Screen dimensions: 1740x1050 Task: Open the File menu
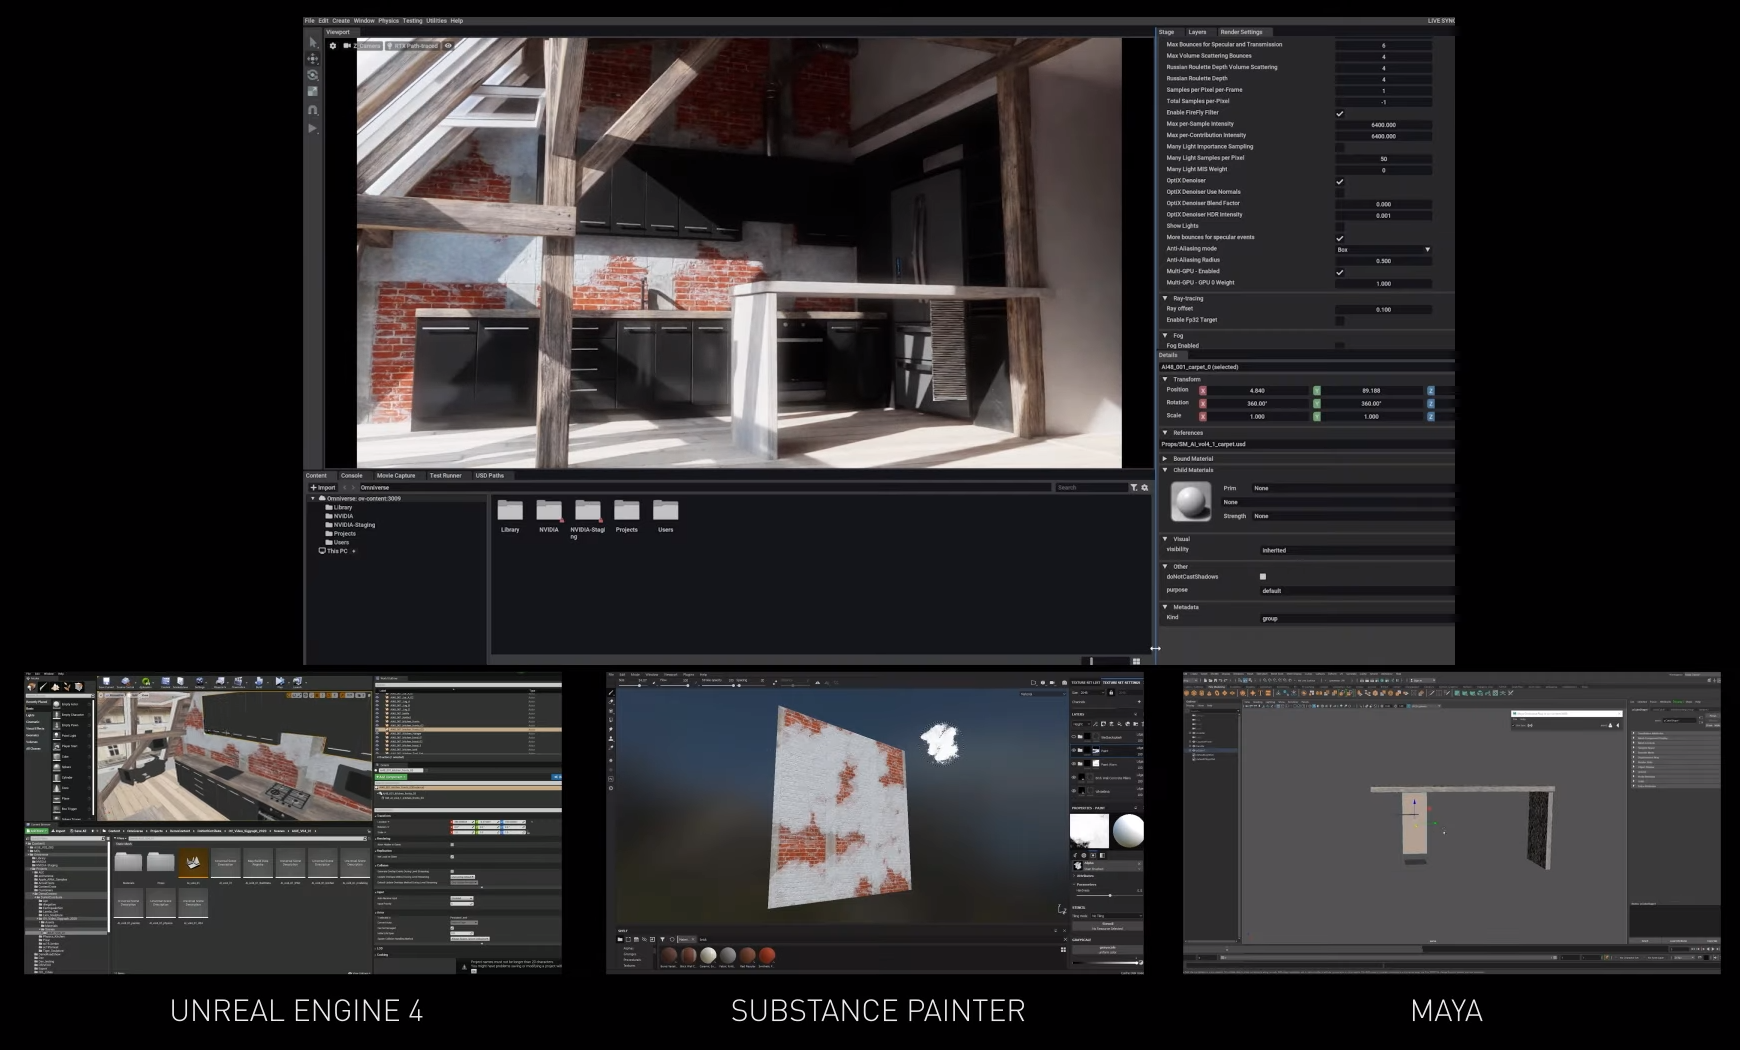point(309,21)
